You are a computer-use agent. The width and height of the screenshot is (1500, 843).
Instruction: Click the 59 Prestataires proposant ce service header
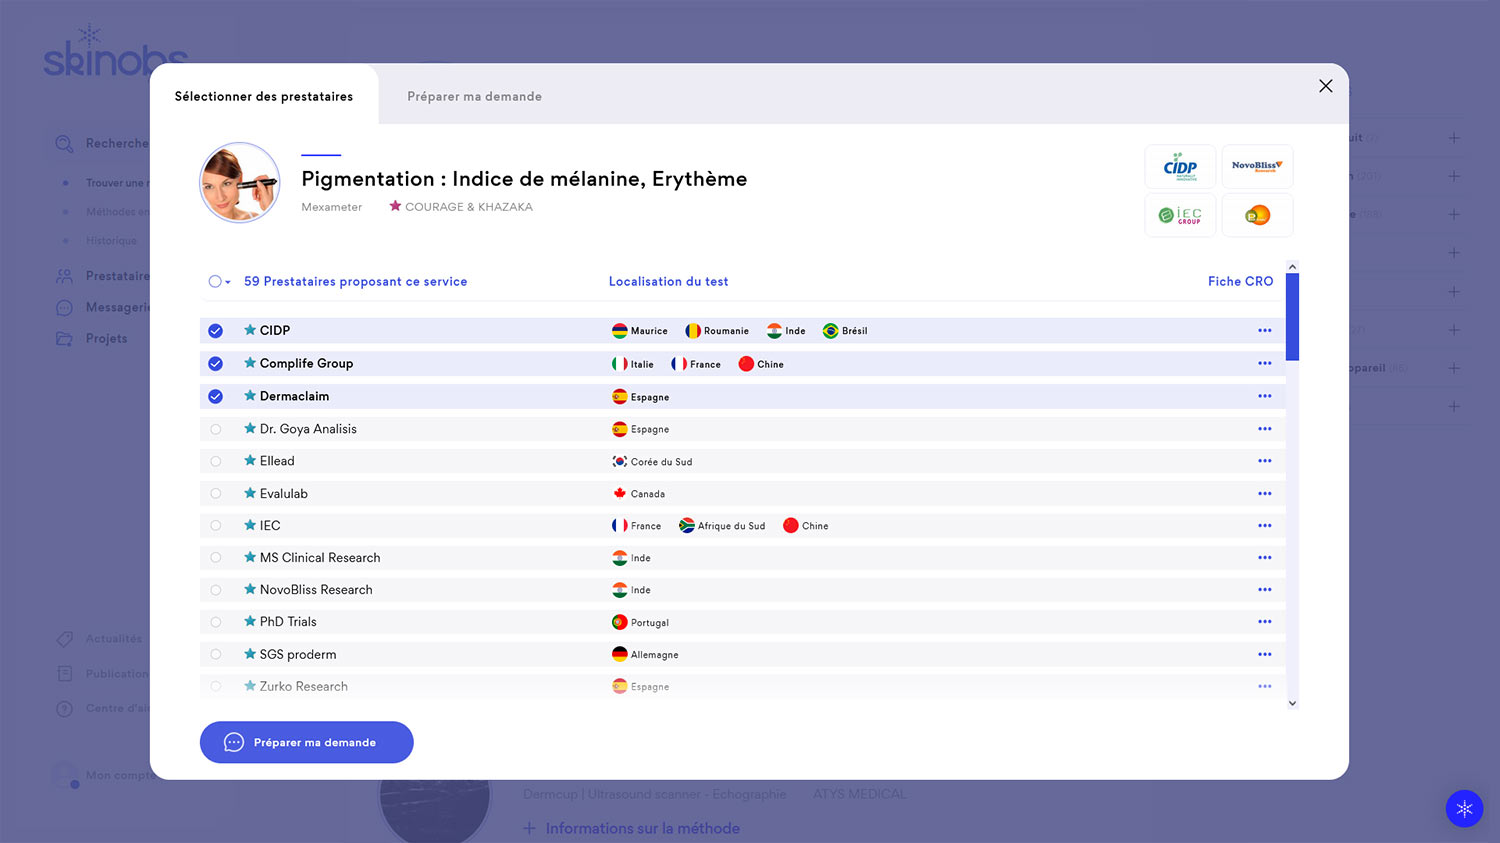[355, 282]
